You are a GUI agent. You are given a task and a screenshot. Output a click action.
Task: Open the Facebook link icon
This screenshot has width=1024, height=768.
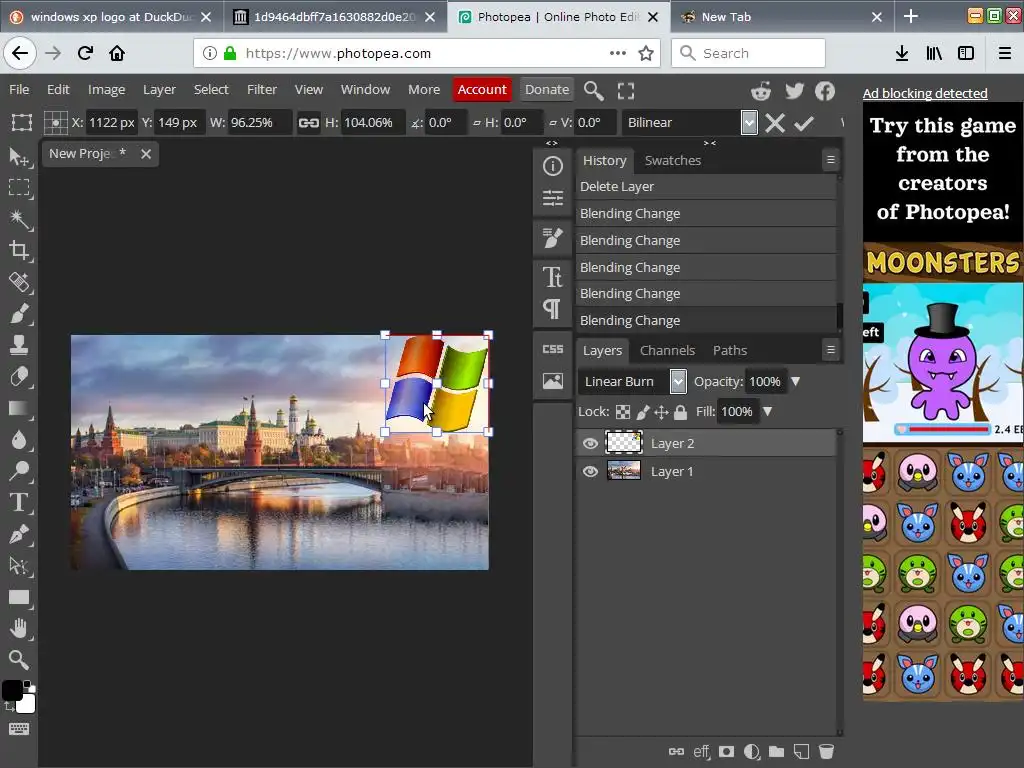pyautogui.click(x=825, y=91)
